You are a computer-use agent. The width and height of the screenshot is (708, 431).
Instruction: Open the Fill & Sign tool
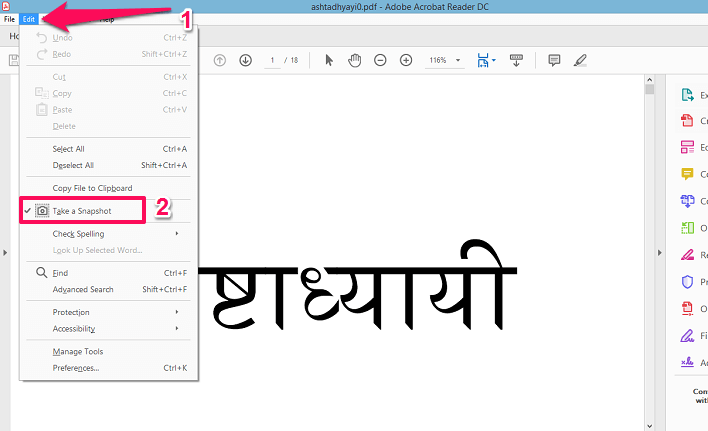pyautogui.click(x=687, y=336)
